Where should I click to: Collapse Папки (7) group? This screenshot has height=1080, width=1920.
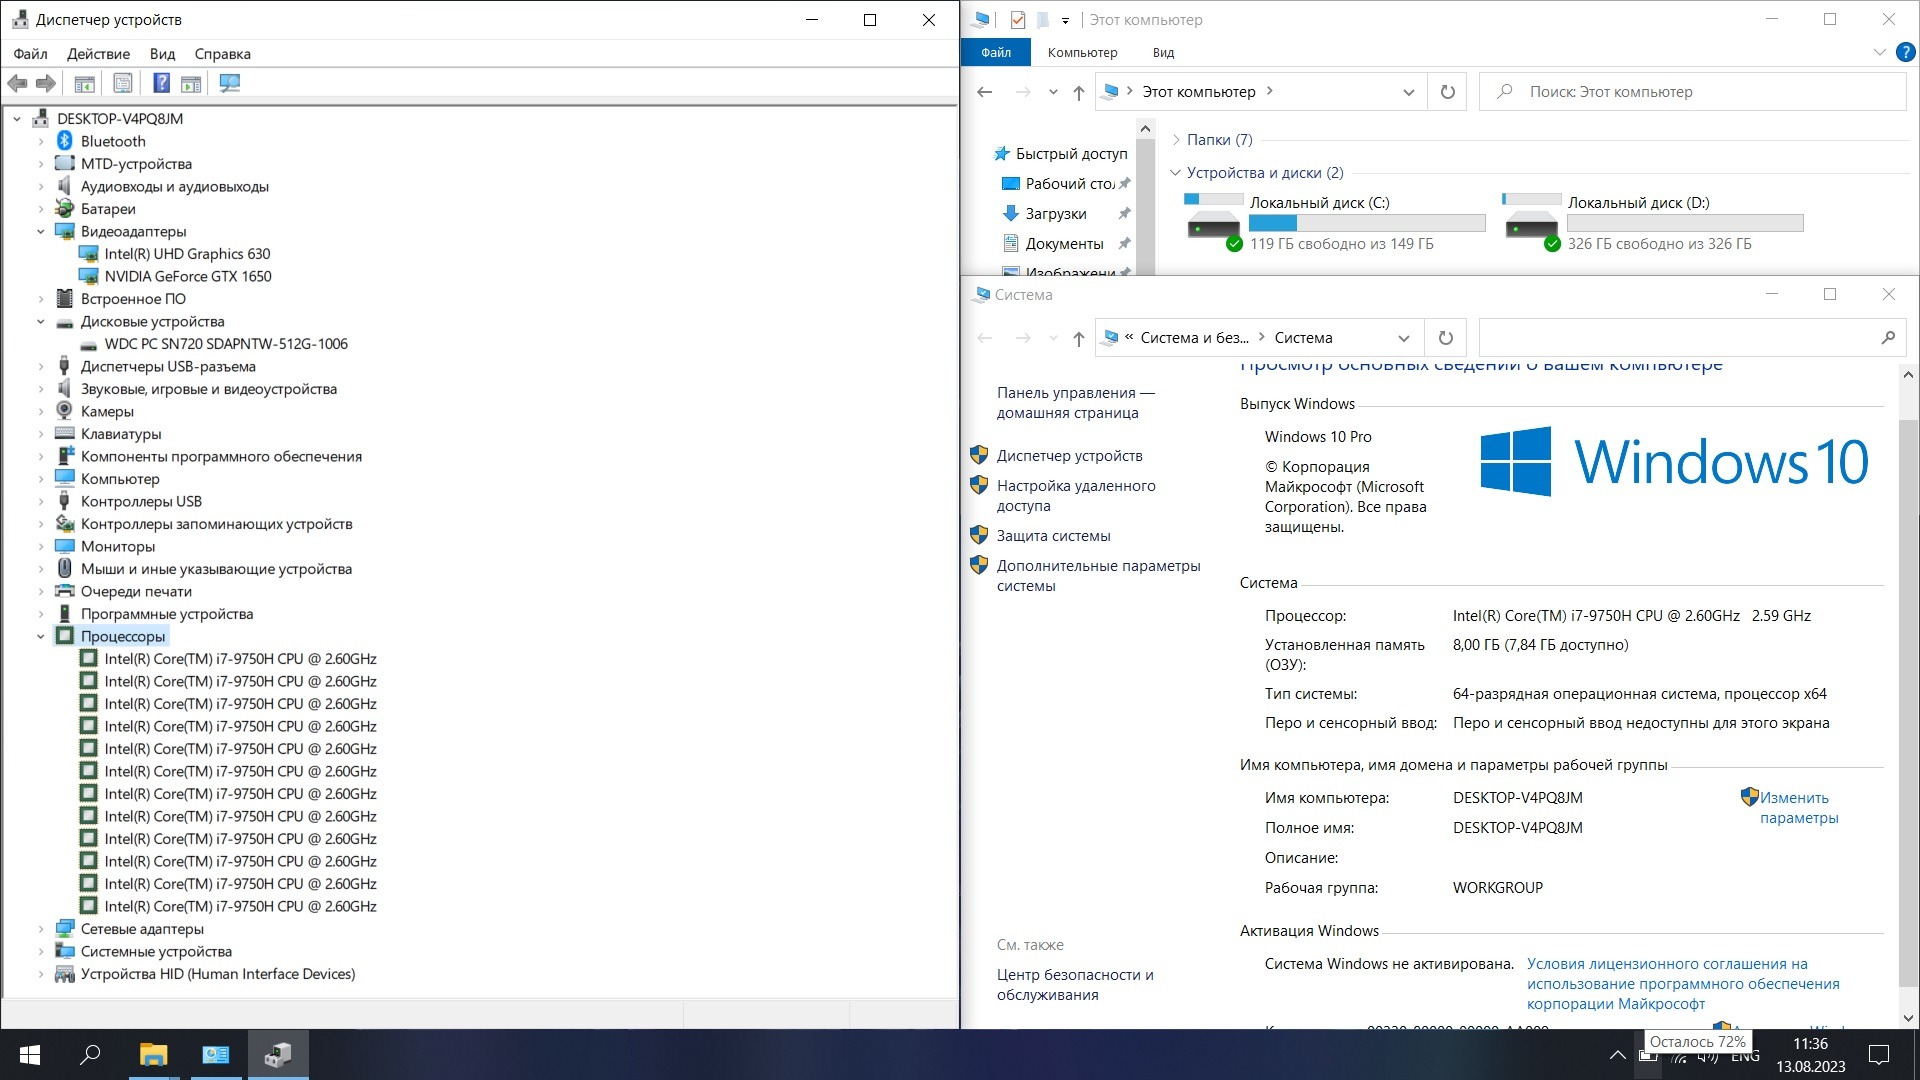[1176, 140]
